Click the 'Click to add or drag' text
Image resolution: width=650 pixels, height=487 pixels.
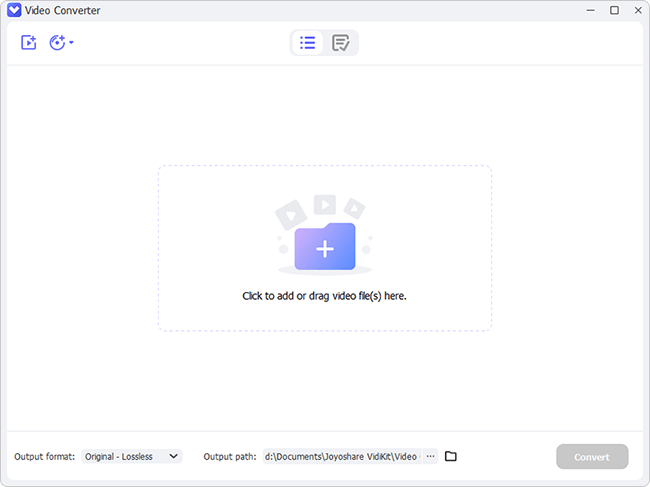(324, 296)
